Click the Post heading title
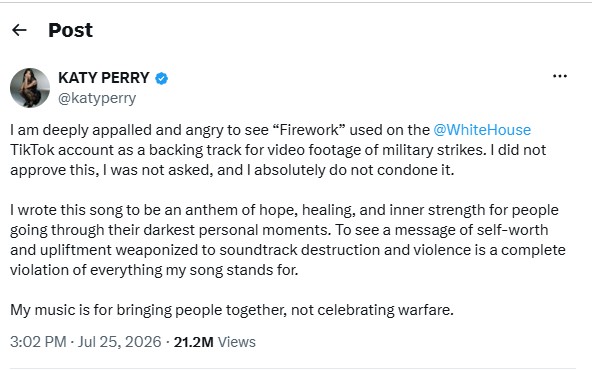This screenshot has height=370, width=592. [x=71, y=30]
